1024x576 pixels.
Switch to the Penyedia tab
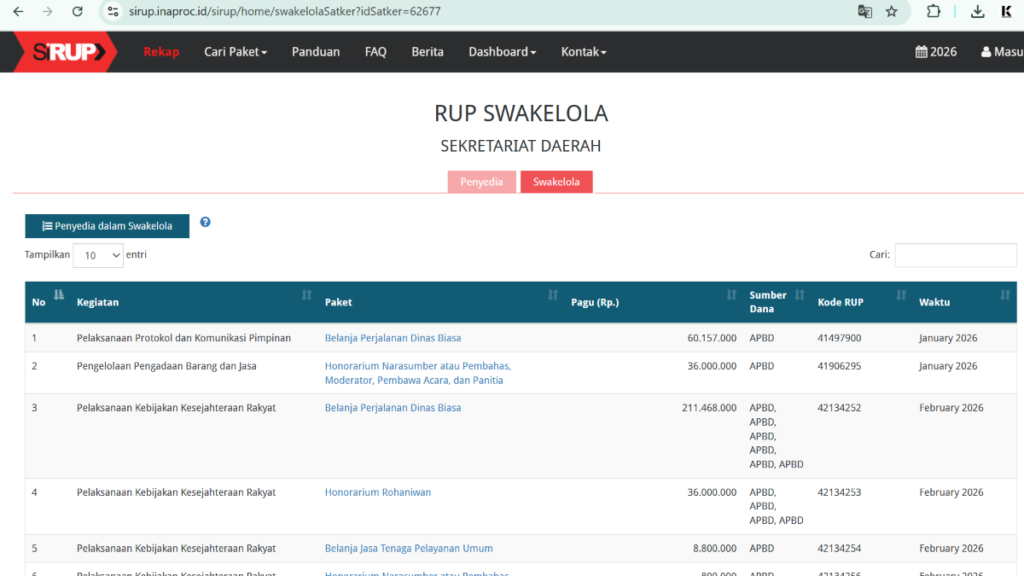481,182
